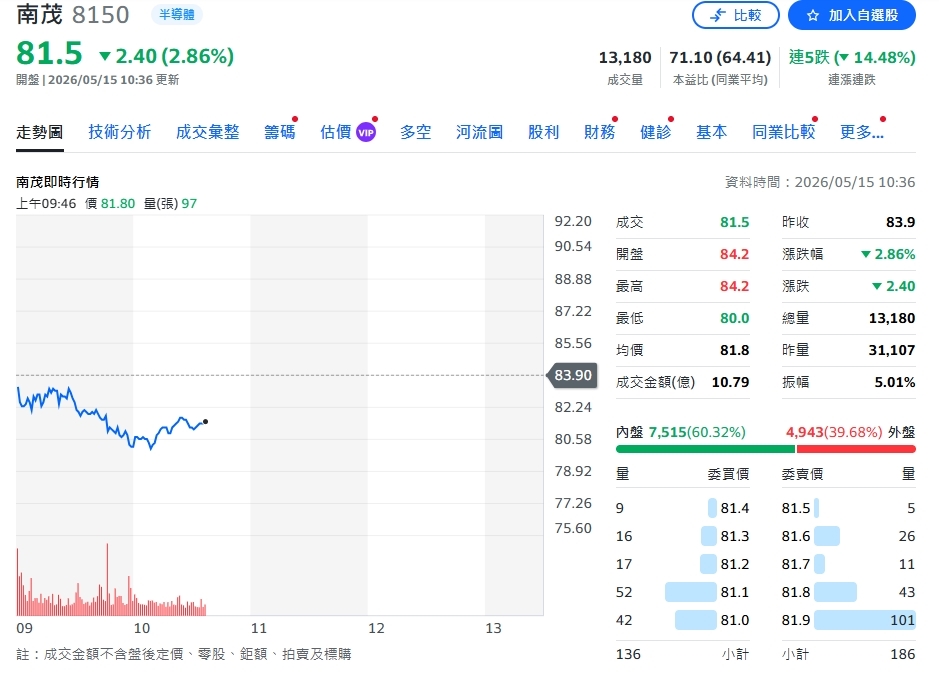Switch to the 基本 tab

coord(711,132)
